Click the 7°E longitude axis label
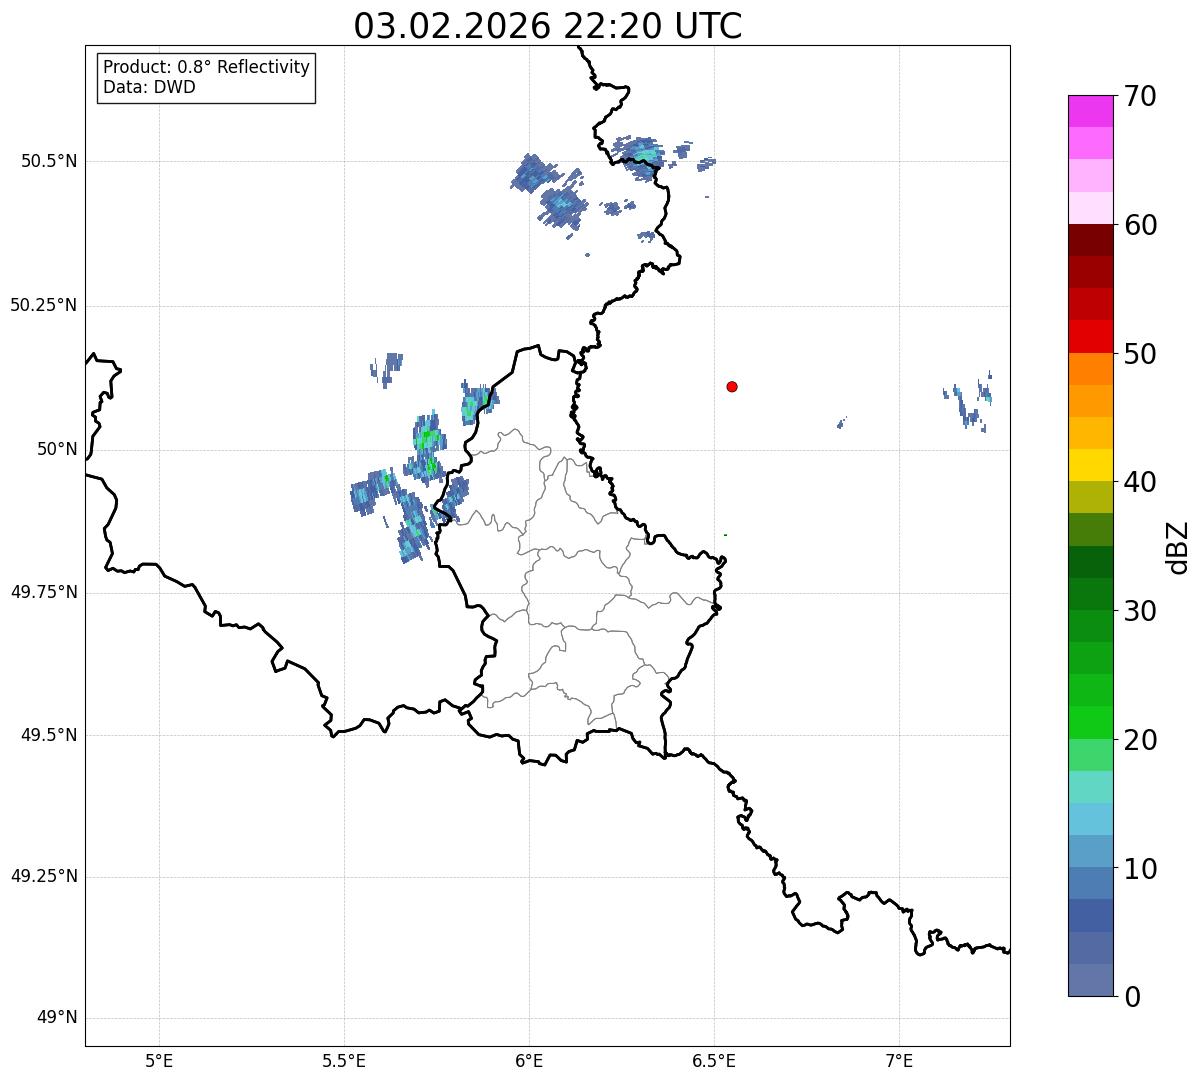Screen dimensions: 1202x1081 (899, 1060)
